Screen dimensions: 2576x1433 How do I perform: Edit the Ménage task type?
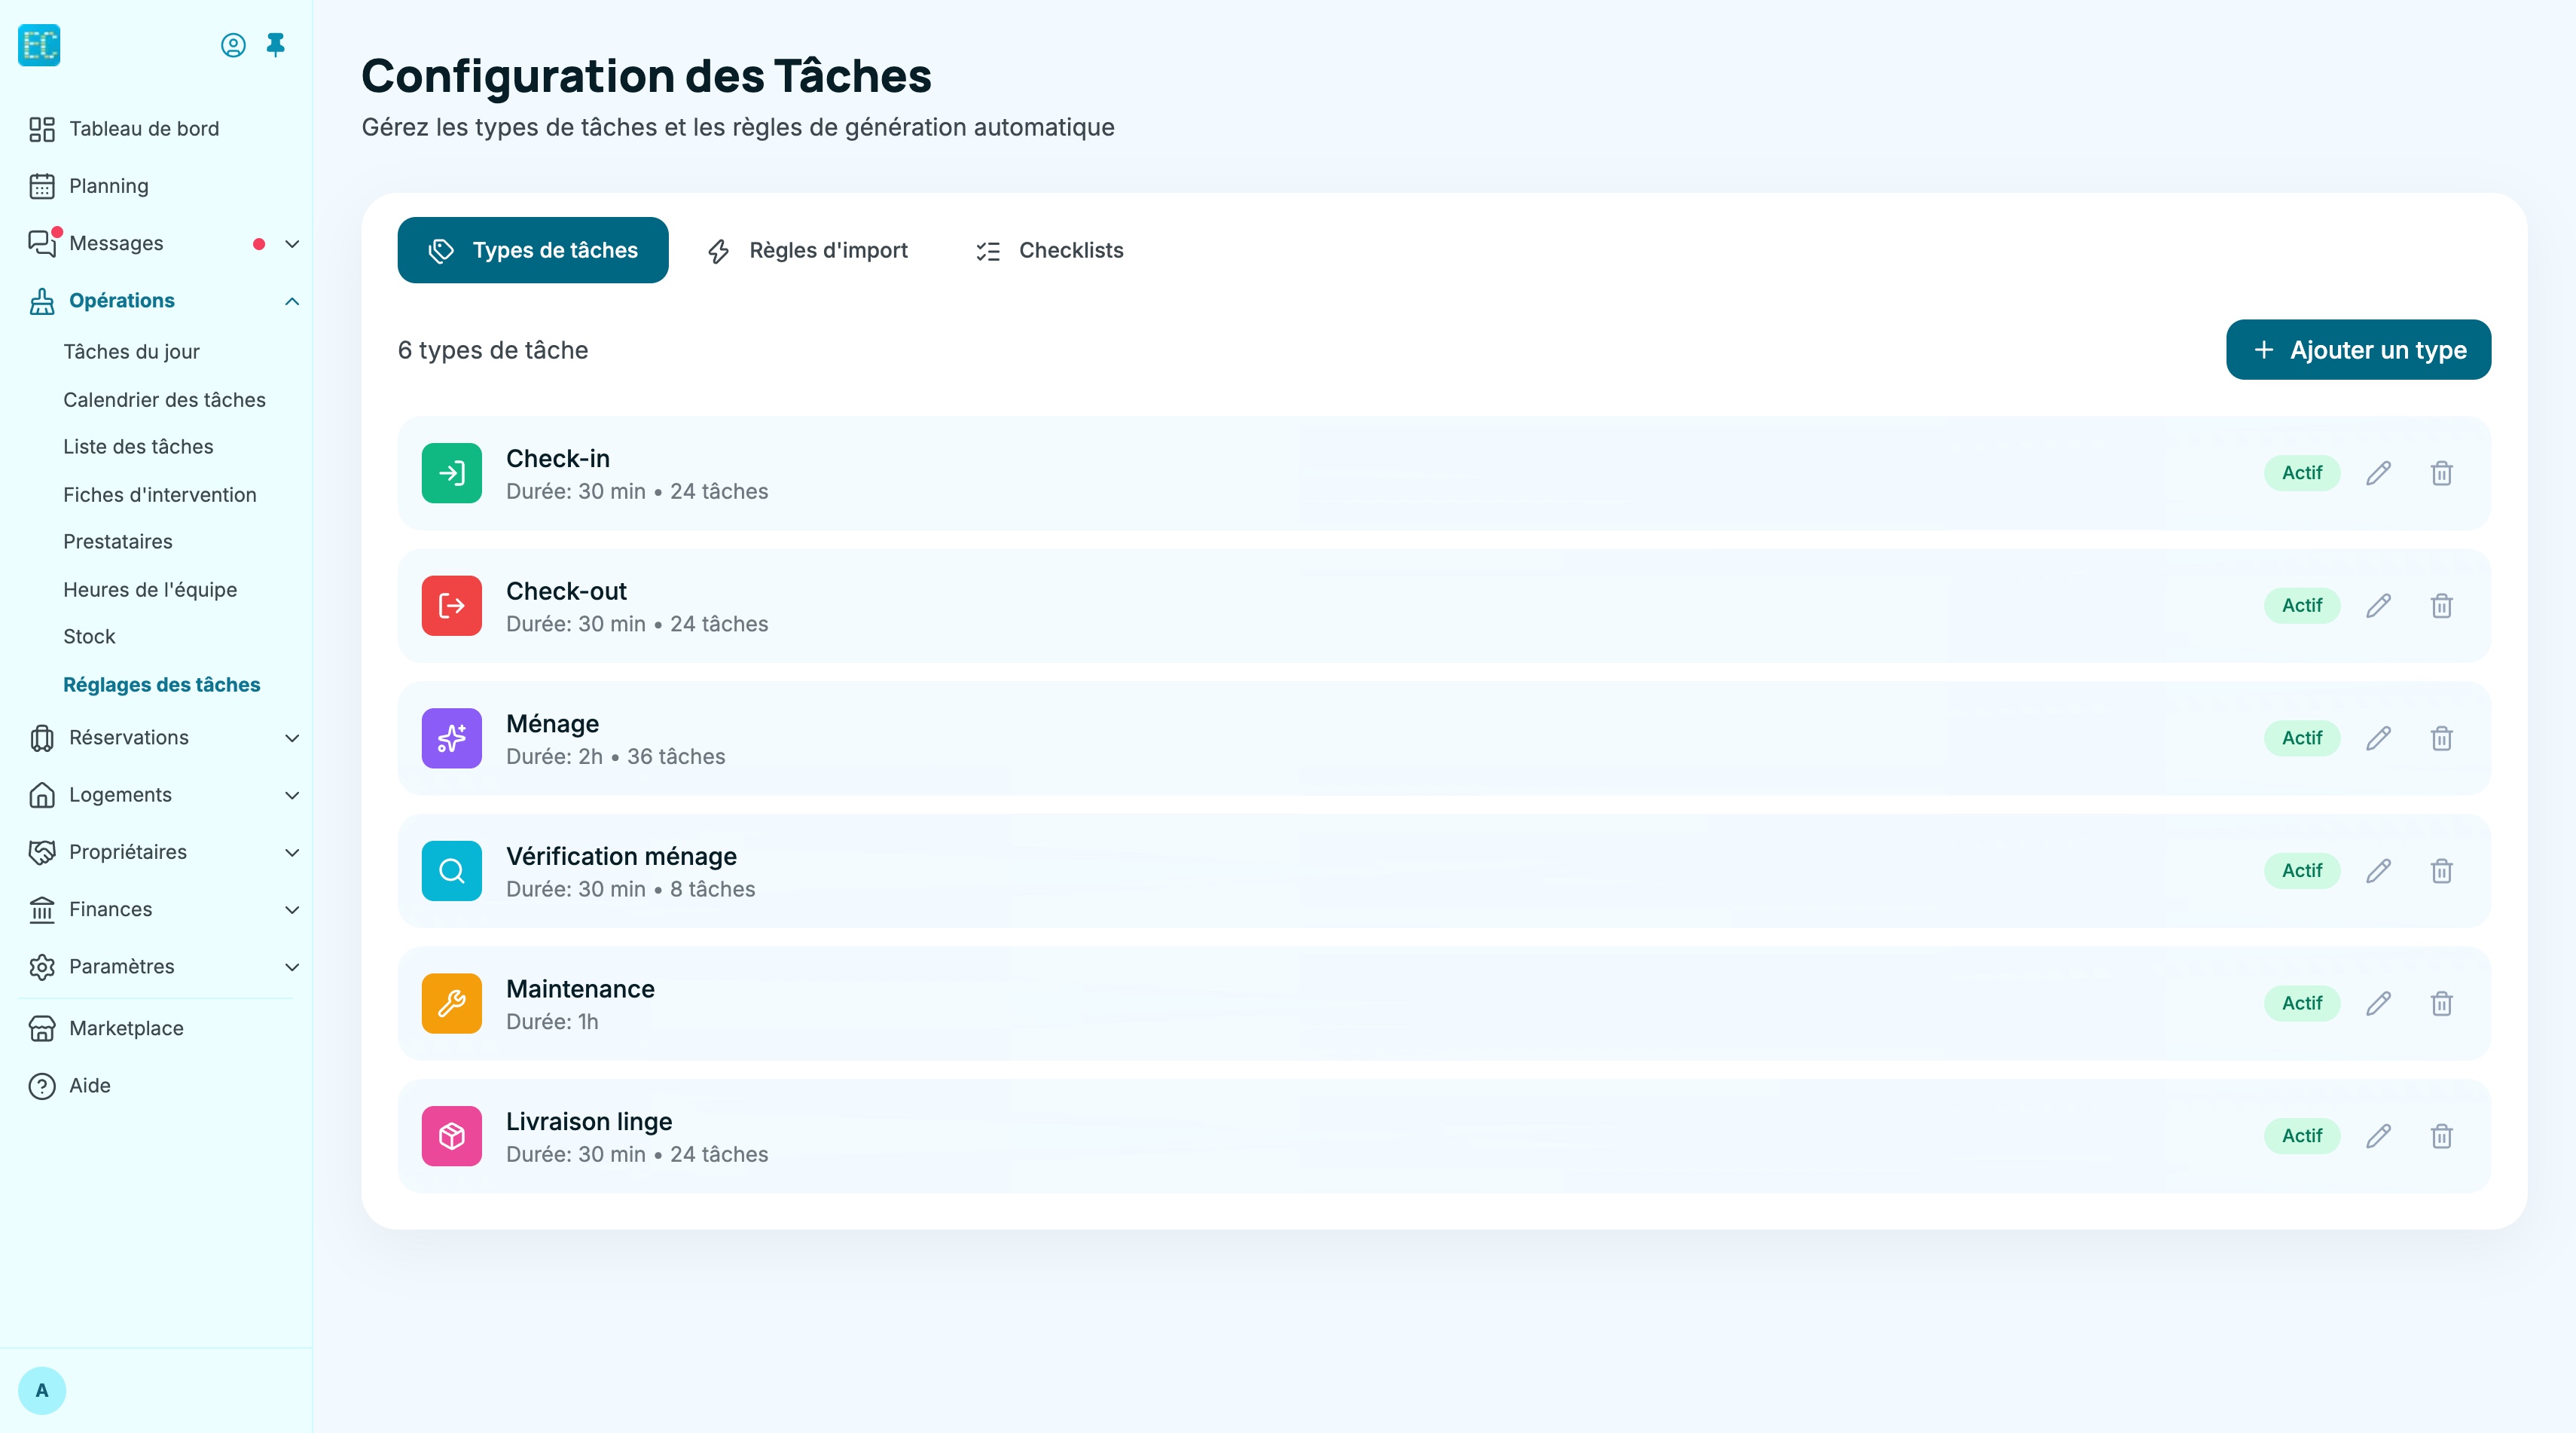coord(2378,738)
